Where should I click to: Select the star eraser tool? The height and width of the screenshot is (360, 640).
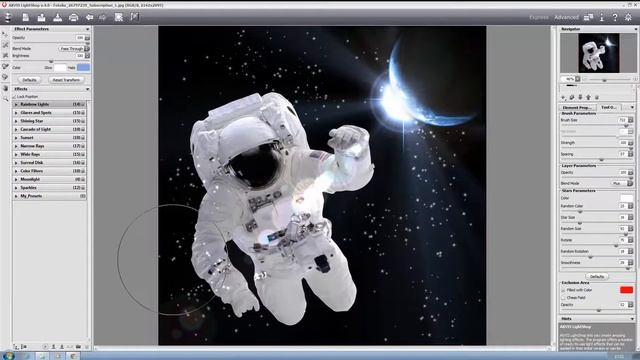pos(5,56)
